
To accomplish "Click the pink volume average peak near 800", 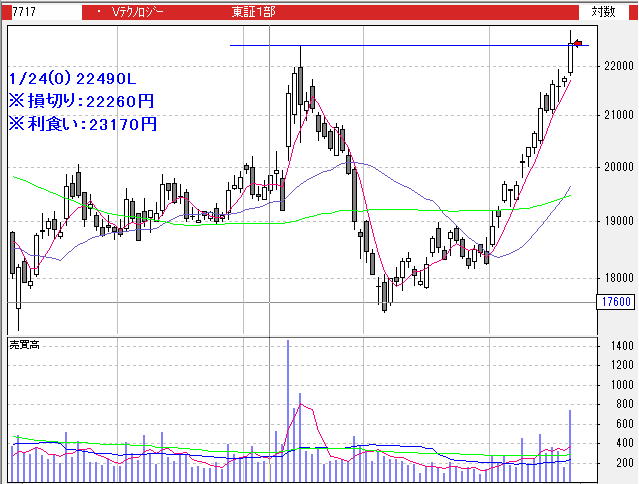I will 302,405.
